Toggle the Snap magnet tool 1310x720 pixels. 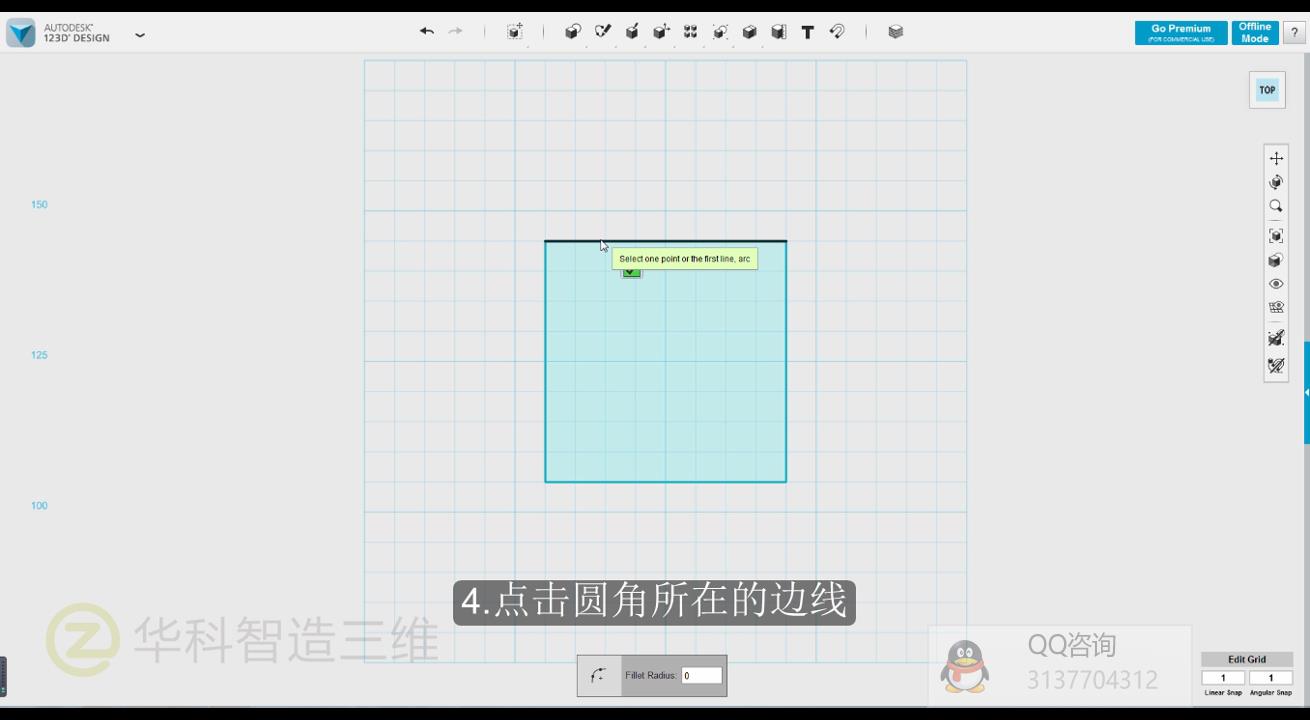coord(837,32)
